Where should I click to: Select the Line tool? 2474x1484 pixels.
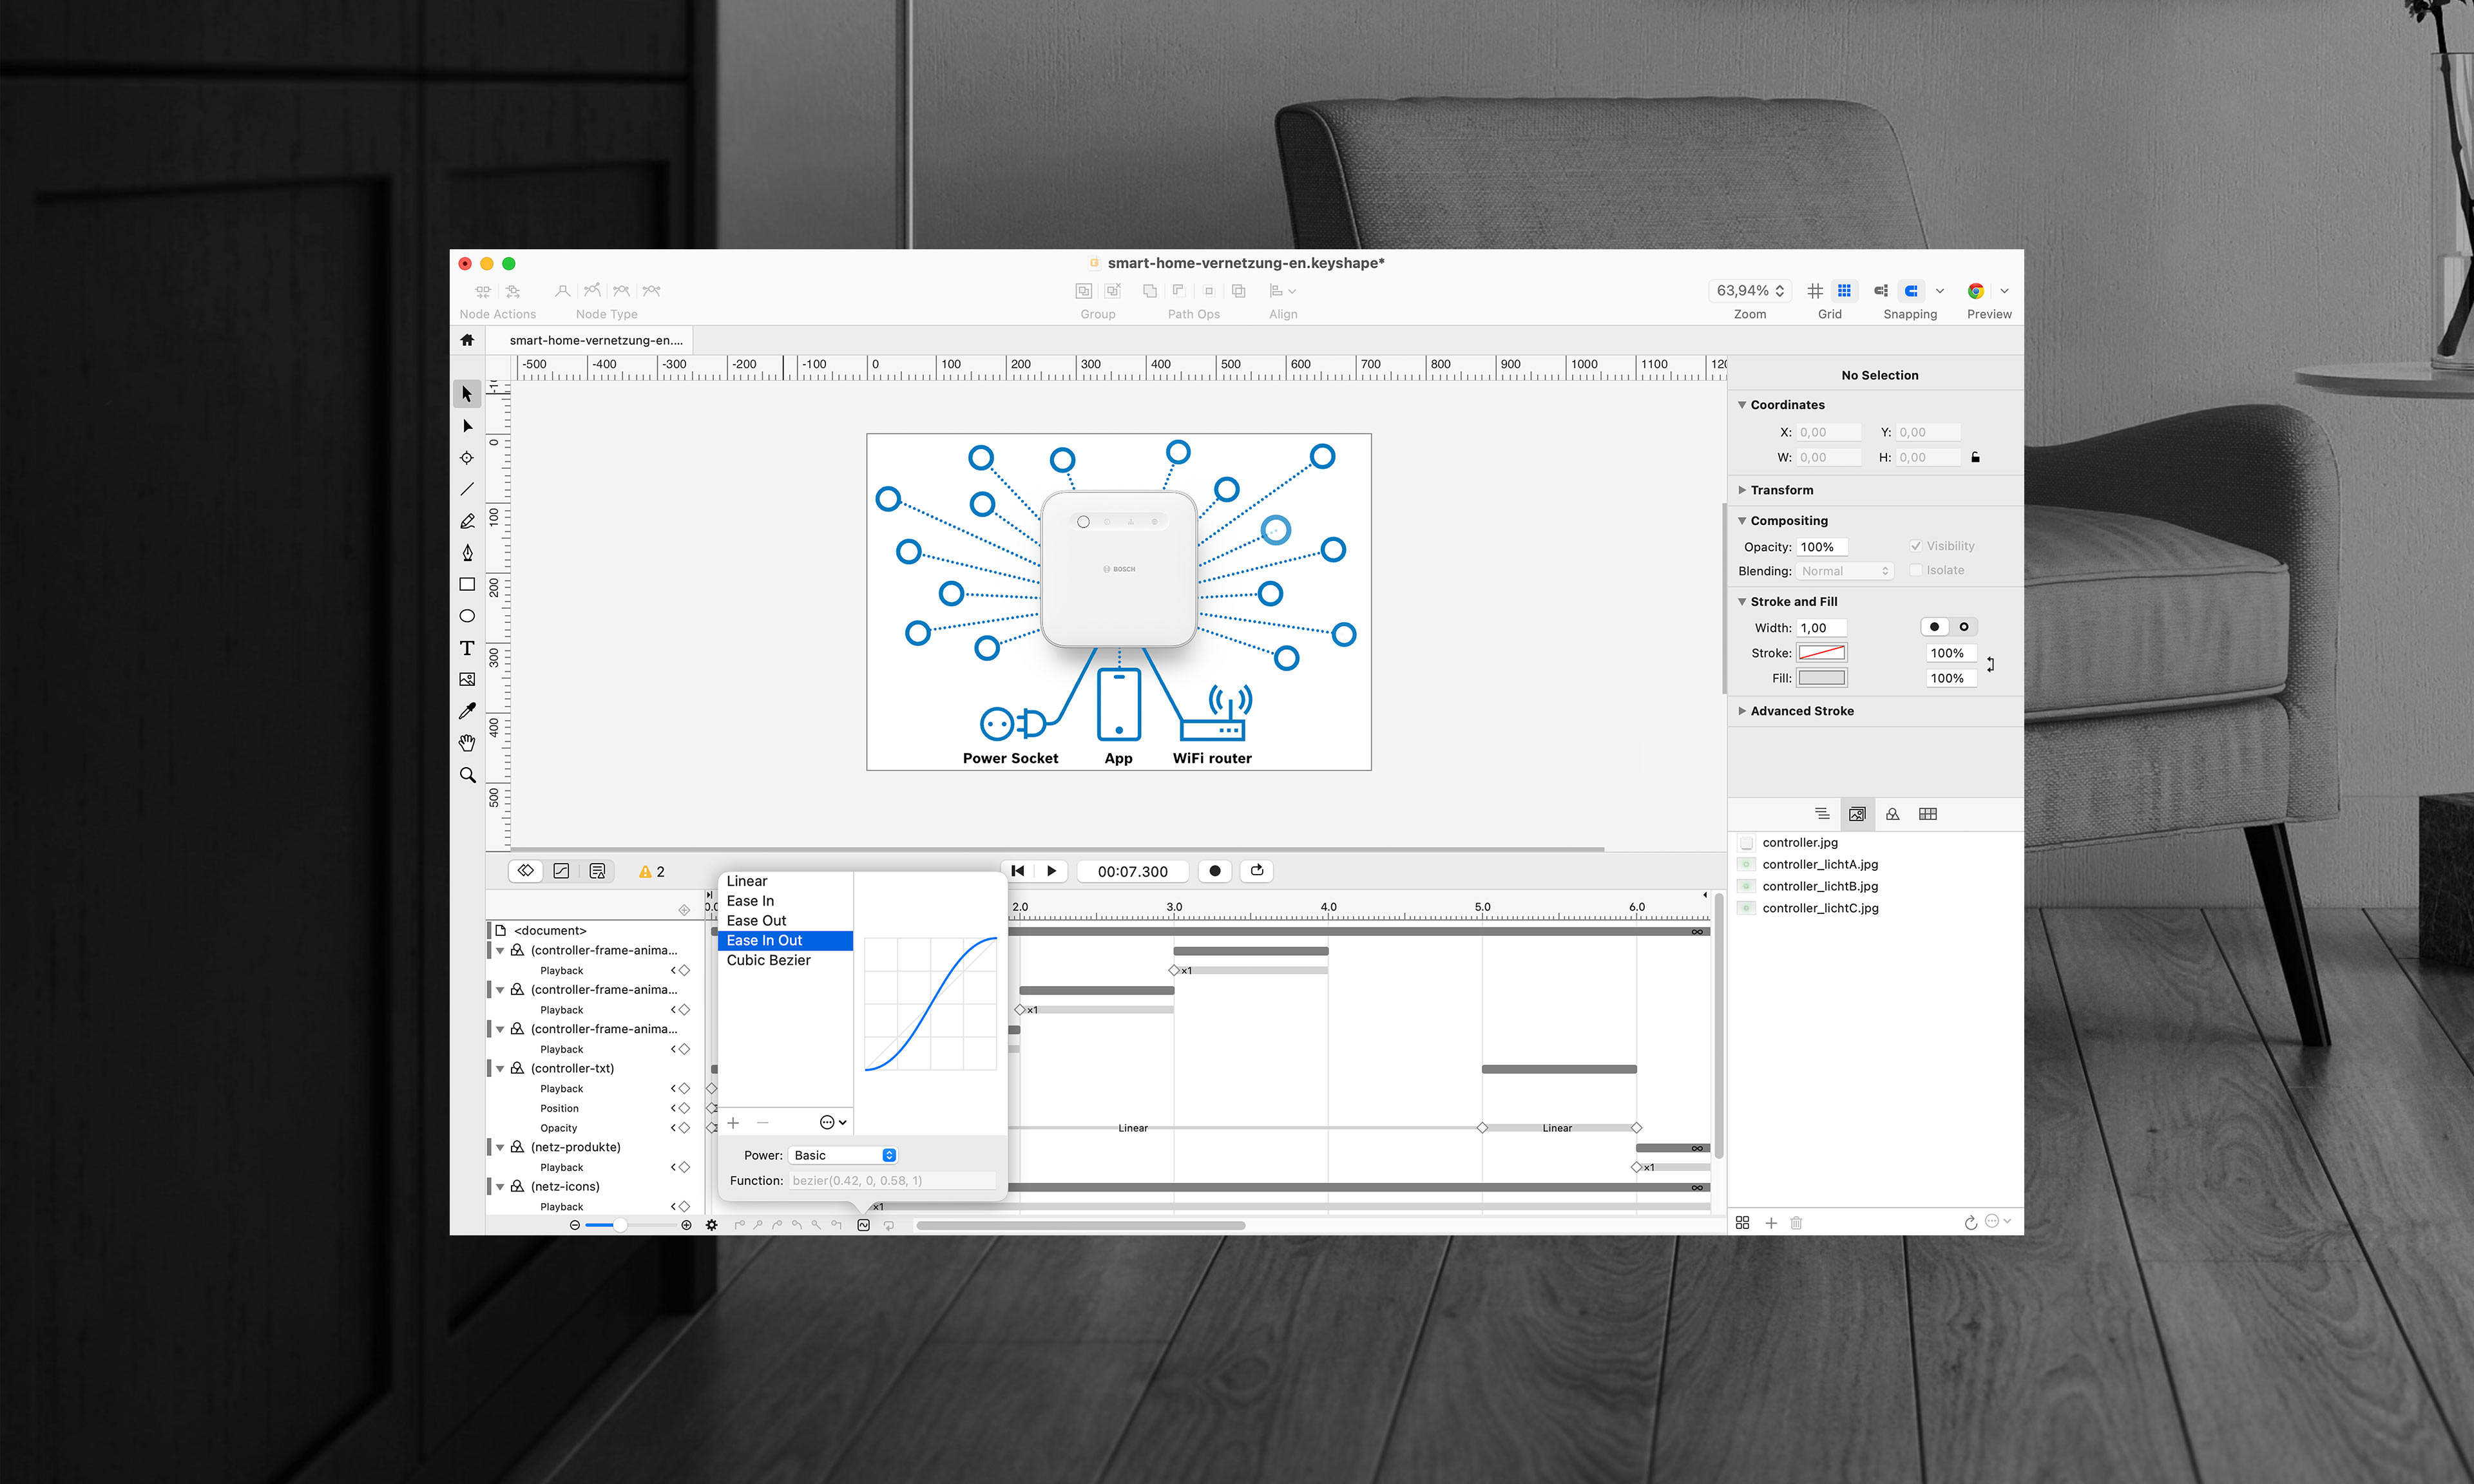point(467,489)
